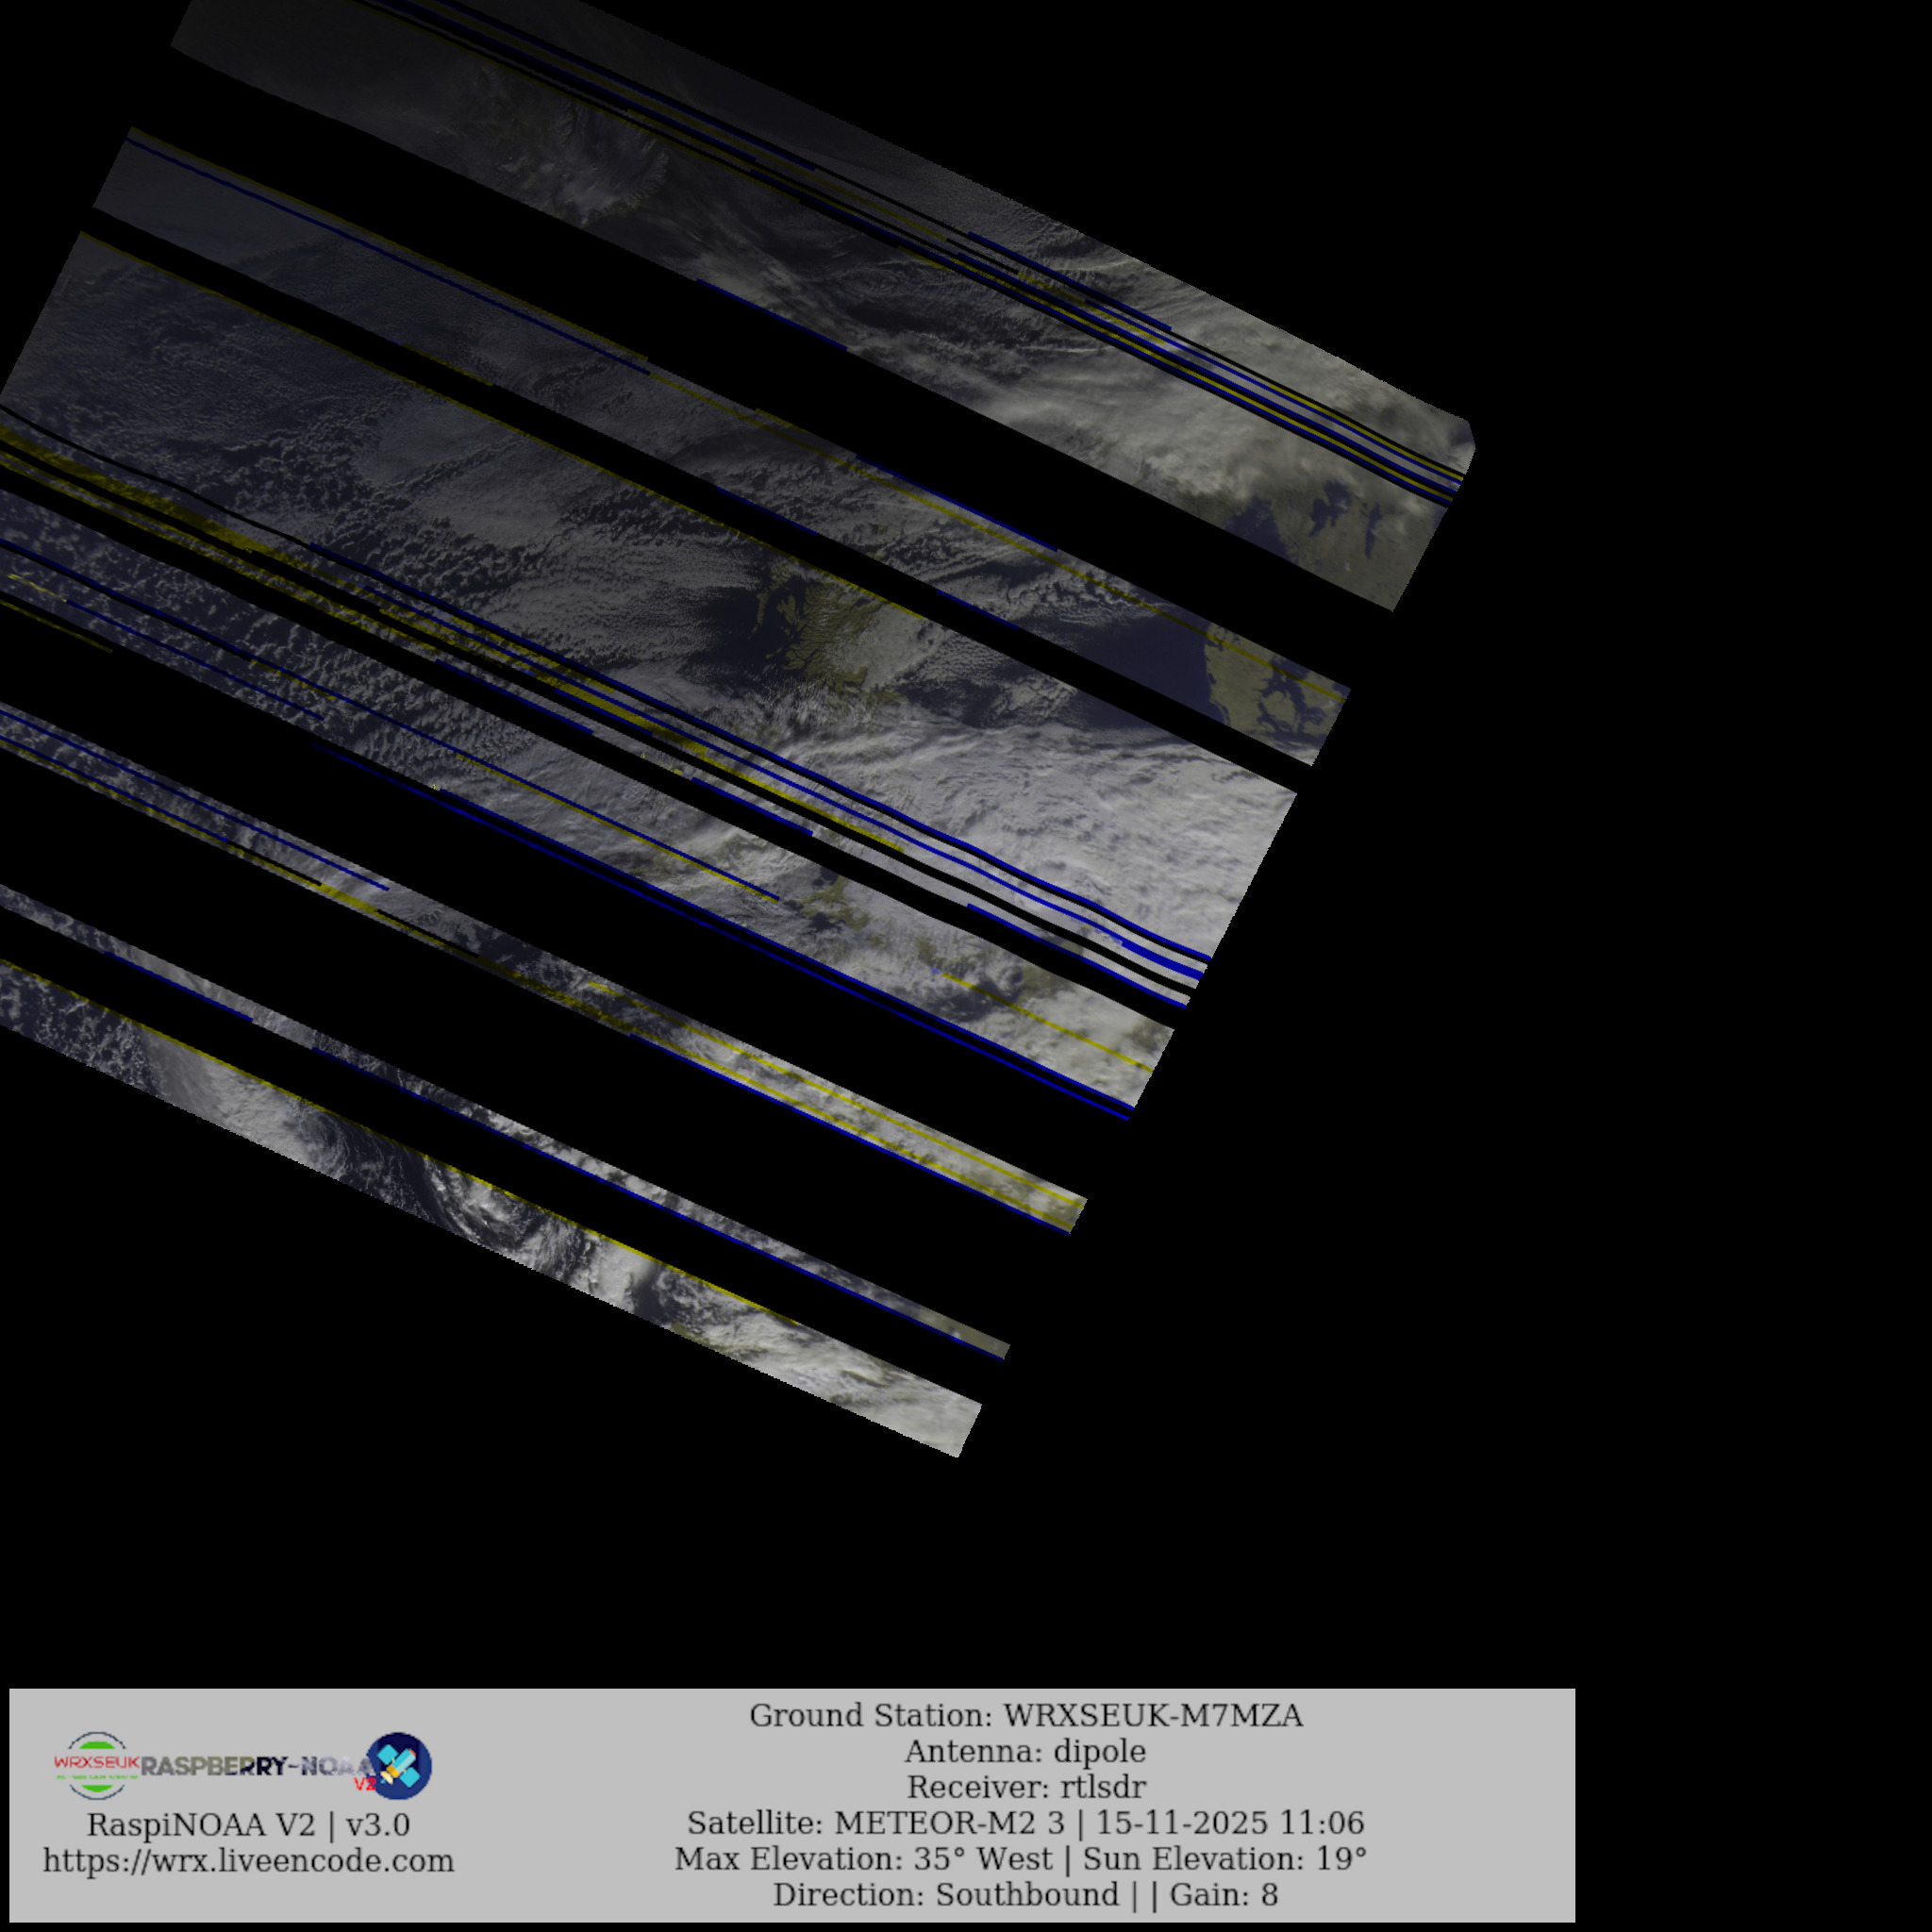Screen dimensions: 1932x1932
Task: Click the Antenna: dipole text
Action: (1025, 1752)
